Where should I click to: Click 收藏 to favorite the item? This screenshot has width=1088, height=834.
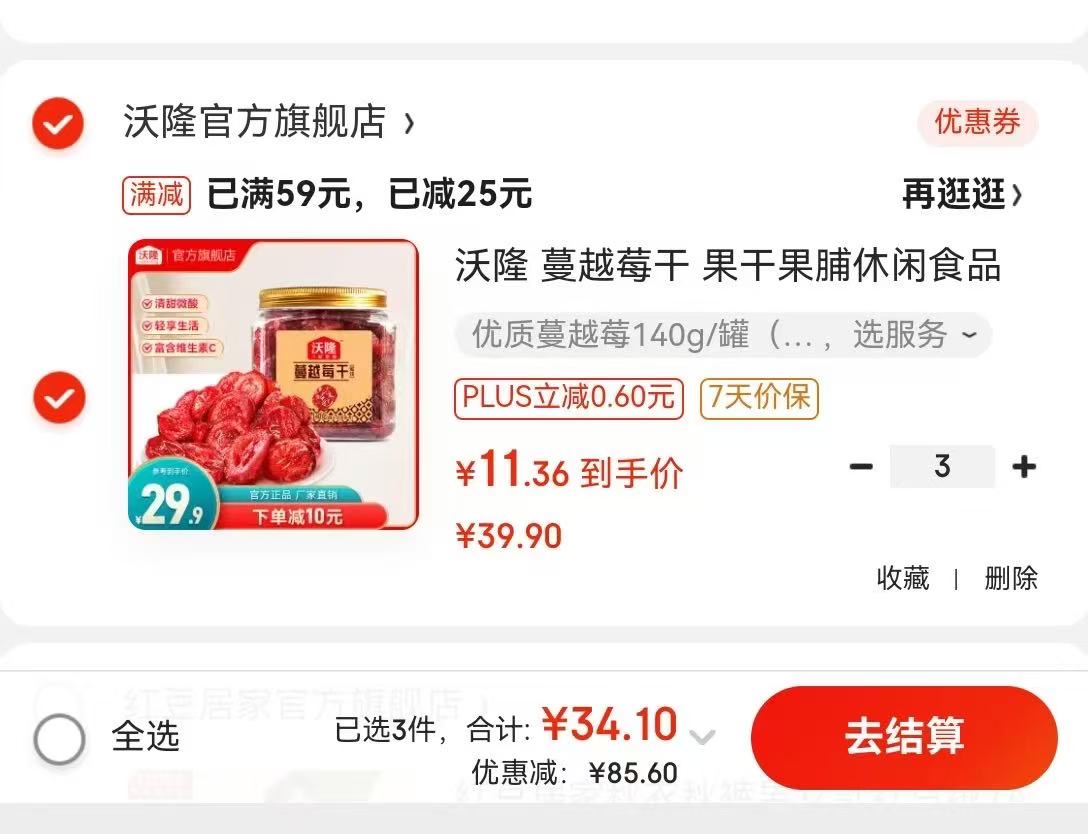(903, 577)
